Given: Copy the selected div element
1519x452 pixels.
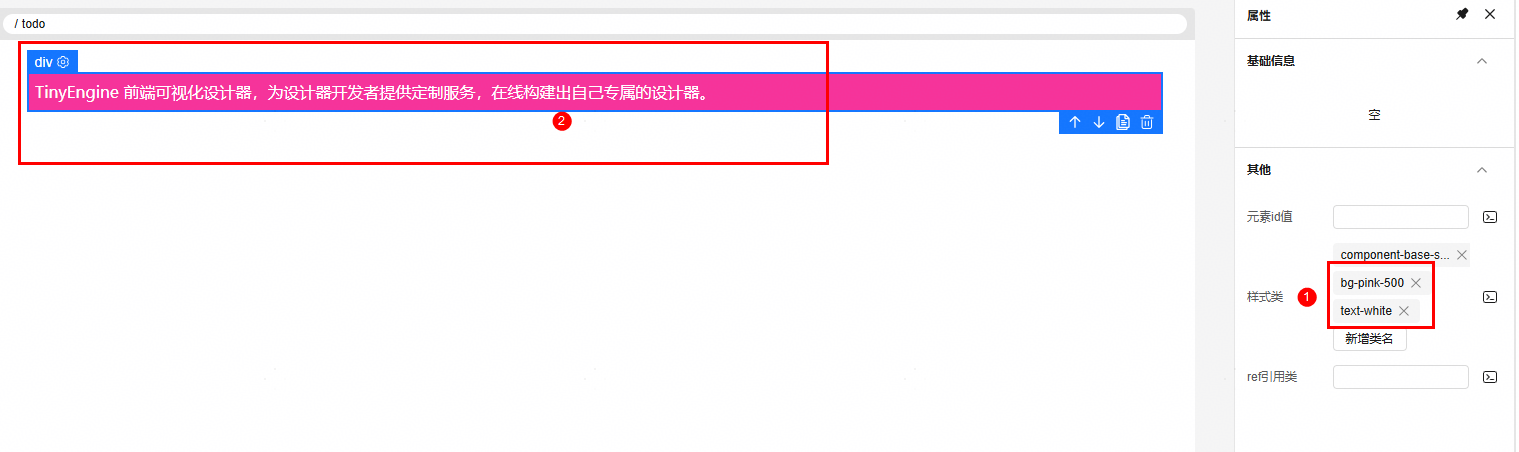Looking at the screenshot, I should tap(1123, 122).
